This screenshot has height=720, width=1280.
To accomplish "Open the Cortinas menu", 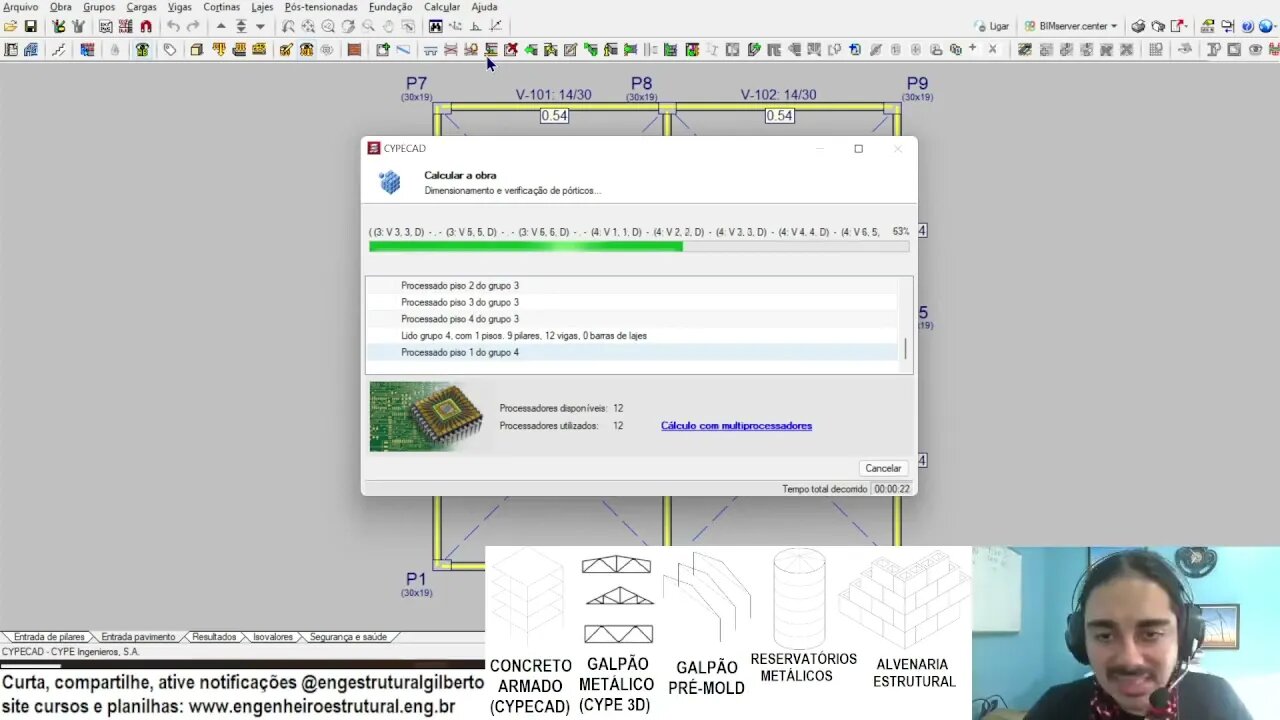I will [222, 7].
